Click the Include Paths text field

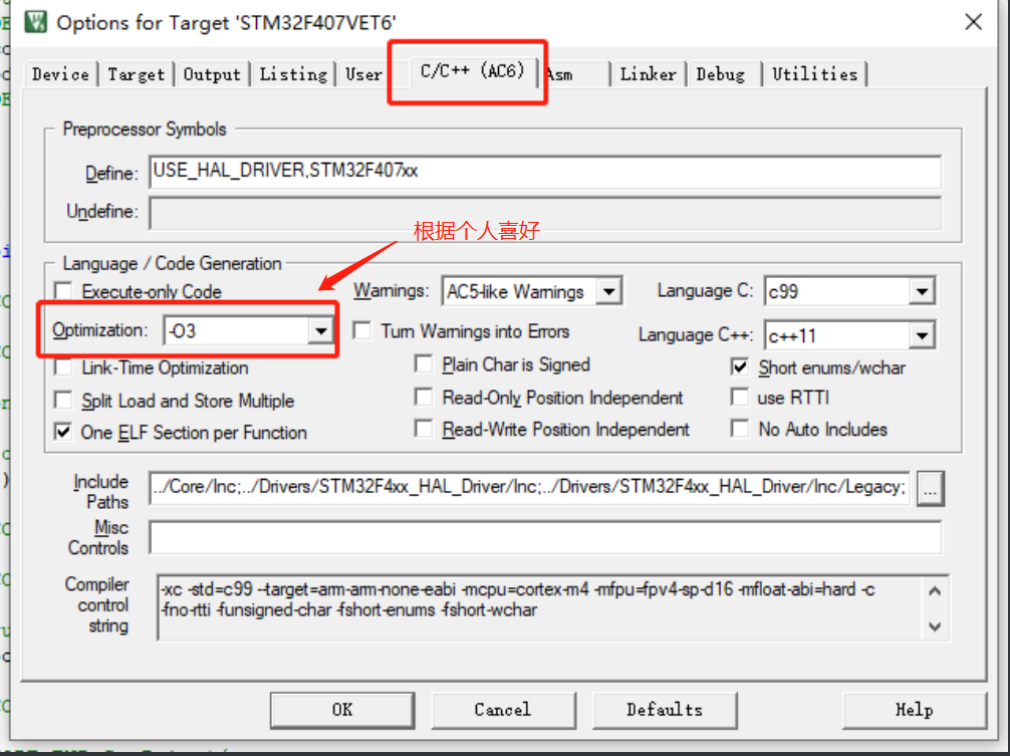[x=529, y=487]
